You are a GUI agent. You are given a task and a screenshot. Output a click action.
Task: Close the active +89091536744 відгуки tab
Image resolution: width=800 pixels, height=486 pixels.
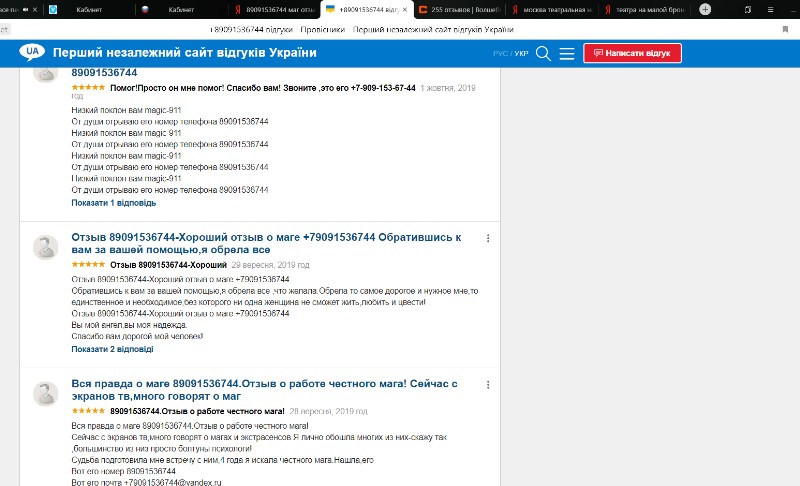click(405, 10)
